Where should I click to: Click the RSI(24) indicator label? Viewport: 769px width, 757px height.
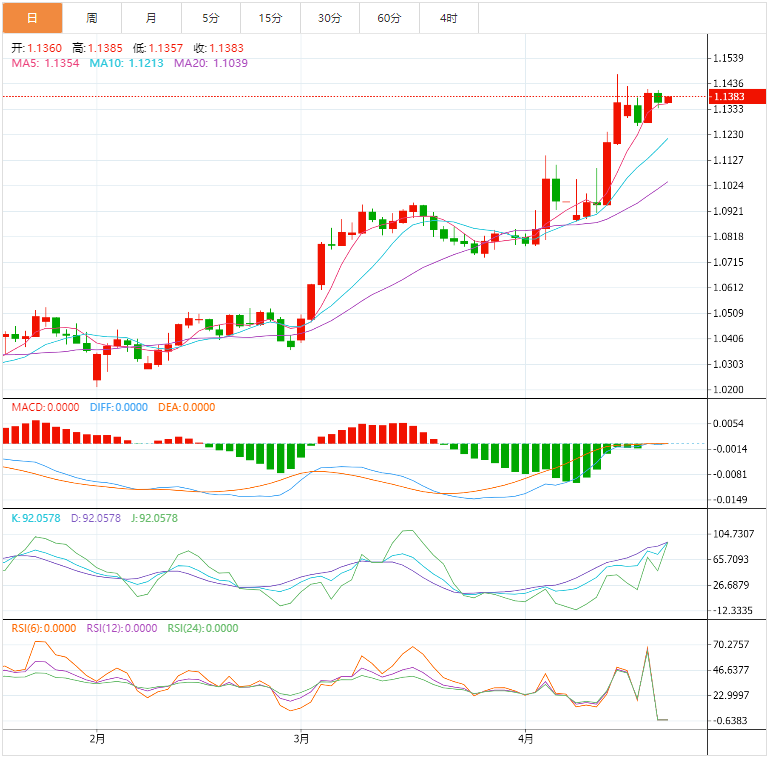[202, 628]
